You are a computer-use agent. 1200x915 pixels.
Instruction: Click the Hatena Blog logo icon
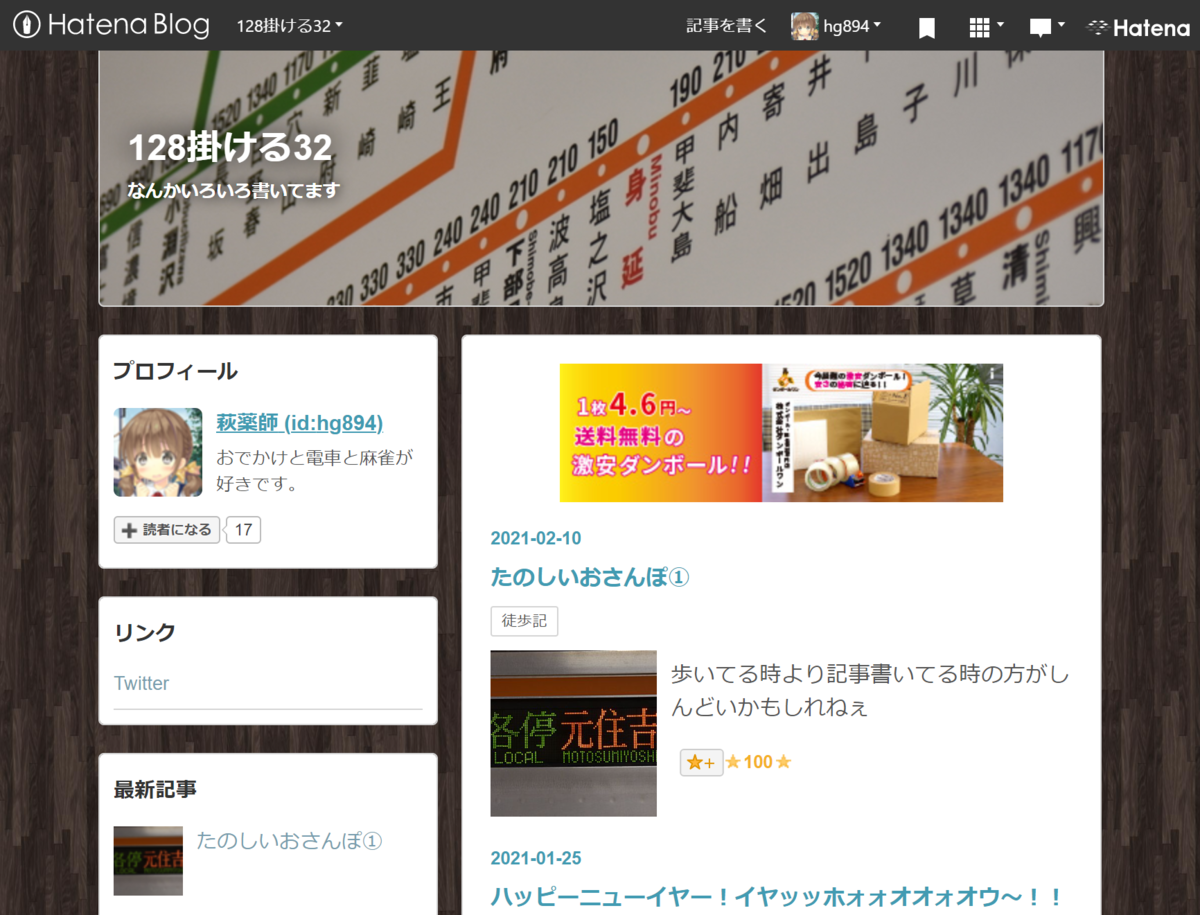[112, 25]
